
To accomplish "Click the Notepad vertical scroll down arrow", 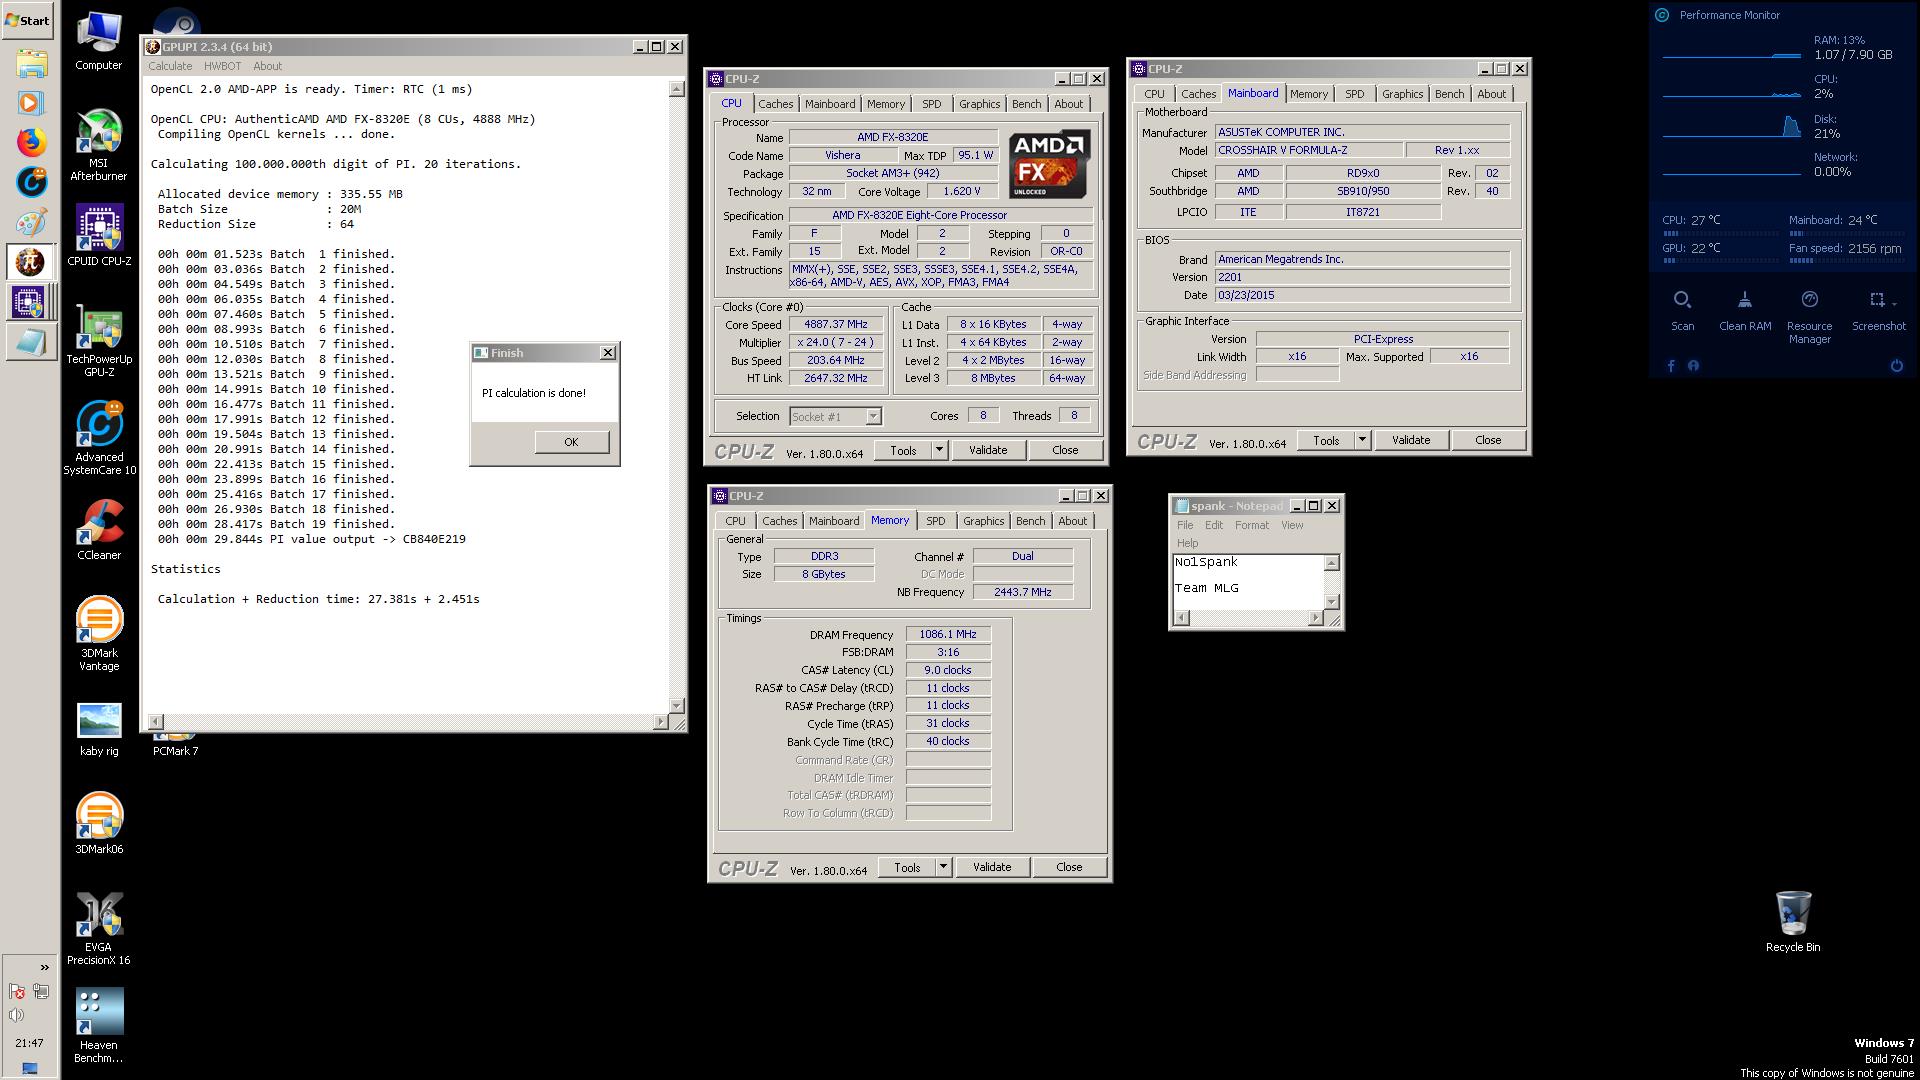I will tap(1331, 601).
